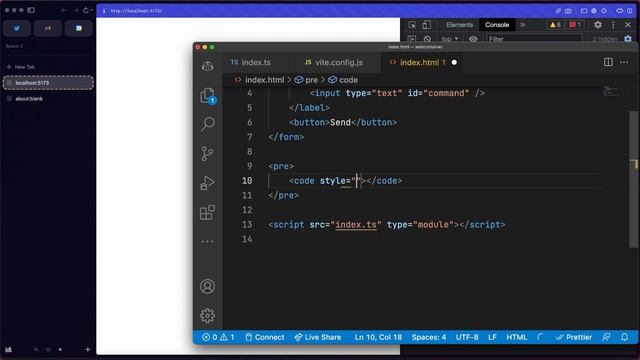Open the Explorer view in VS Code activity bar
The height and width of the screenshot is (360, 640).
coord(207,96)
